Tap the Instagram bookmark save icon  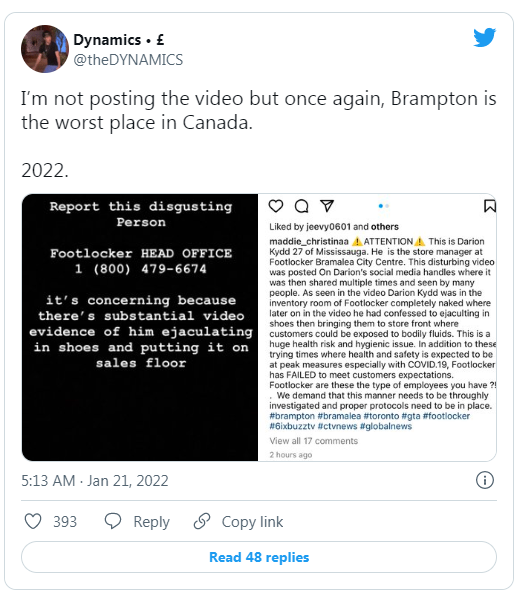click(490, 206)
